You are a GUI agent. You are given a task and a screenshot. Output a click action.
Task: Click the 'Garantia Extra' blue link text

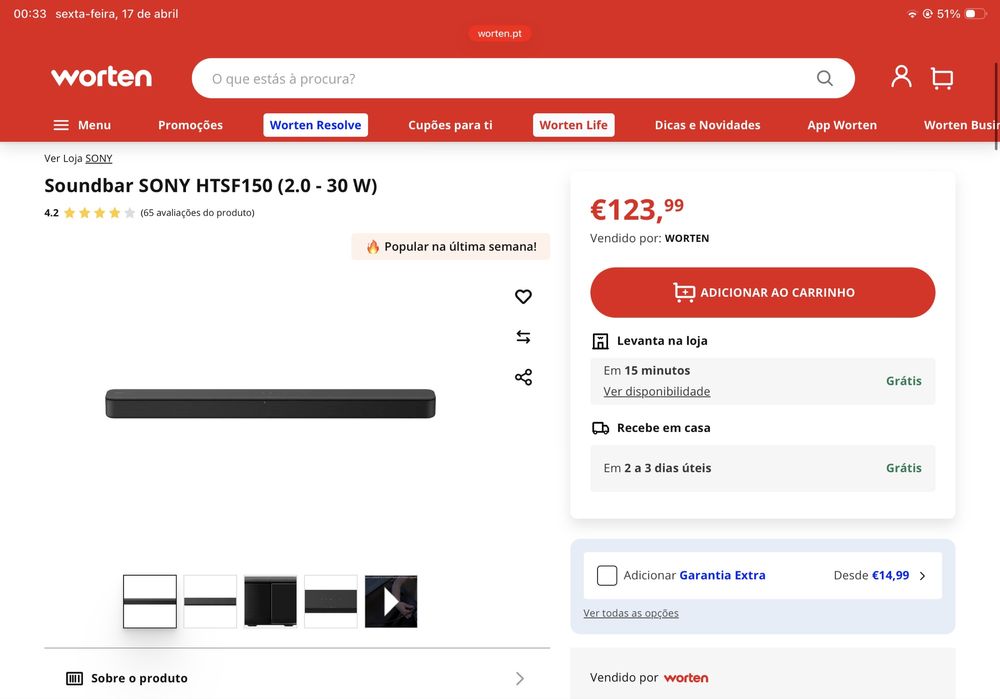722,575
